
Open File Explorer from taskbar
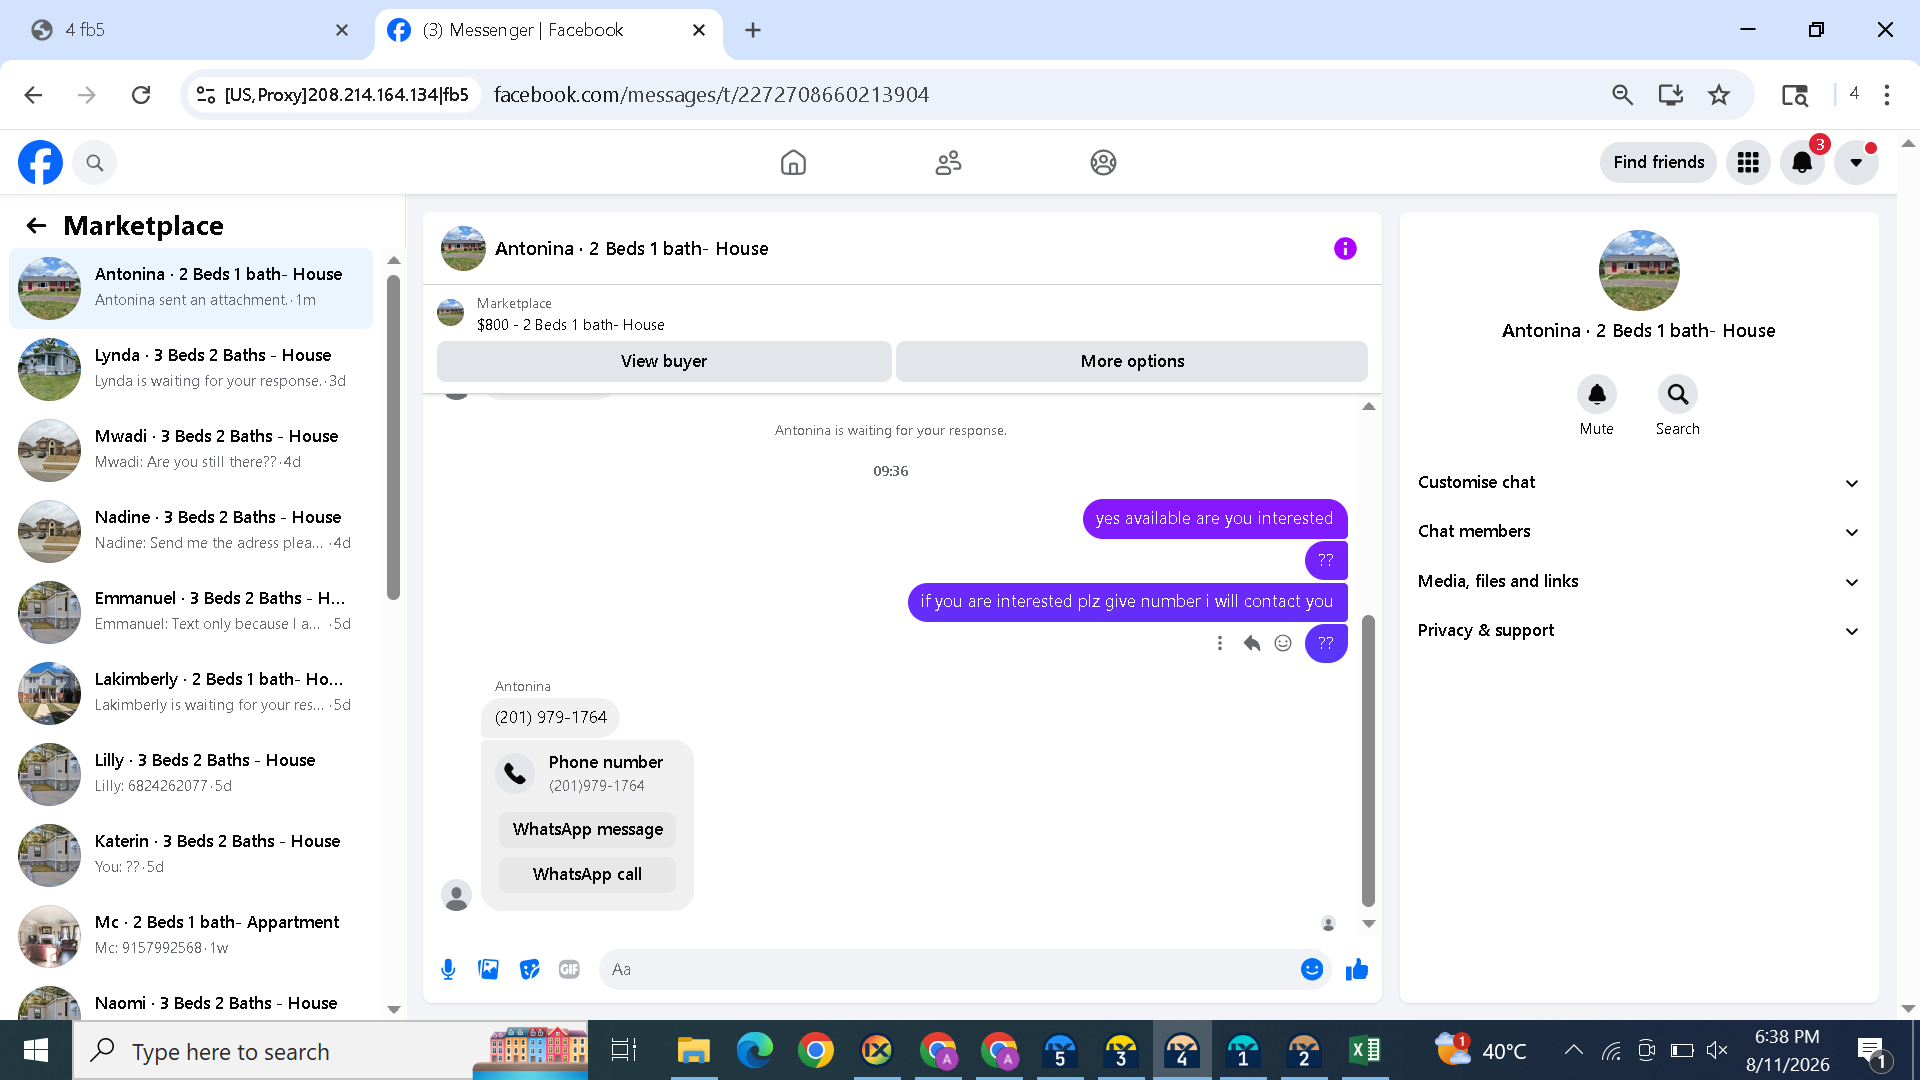[693, 1050]
